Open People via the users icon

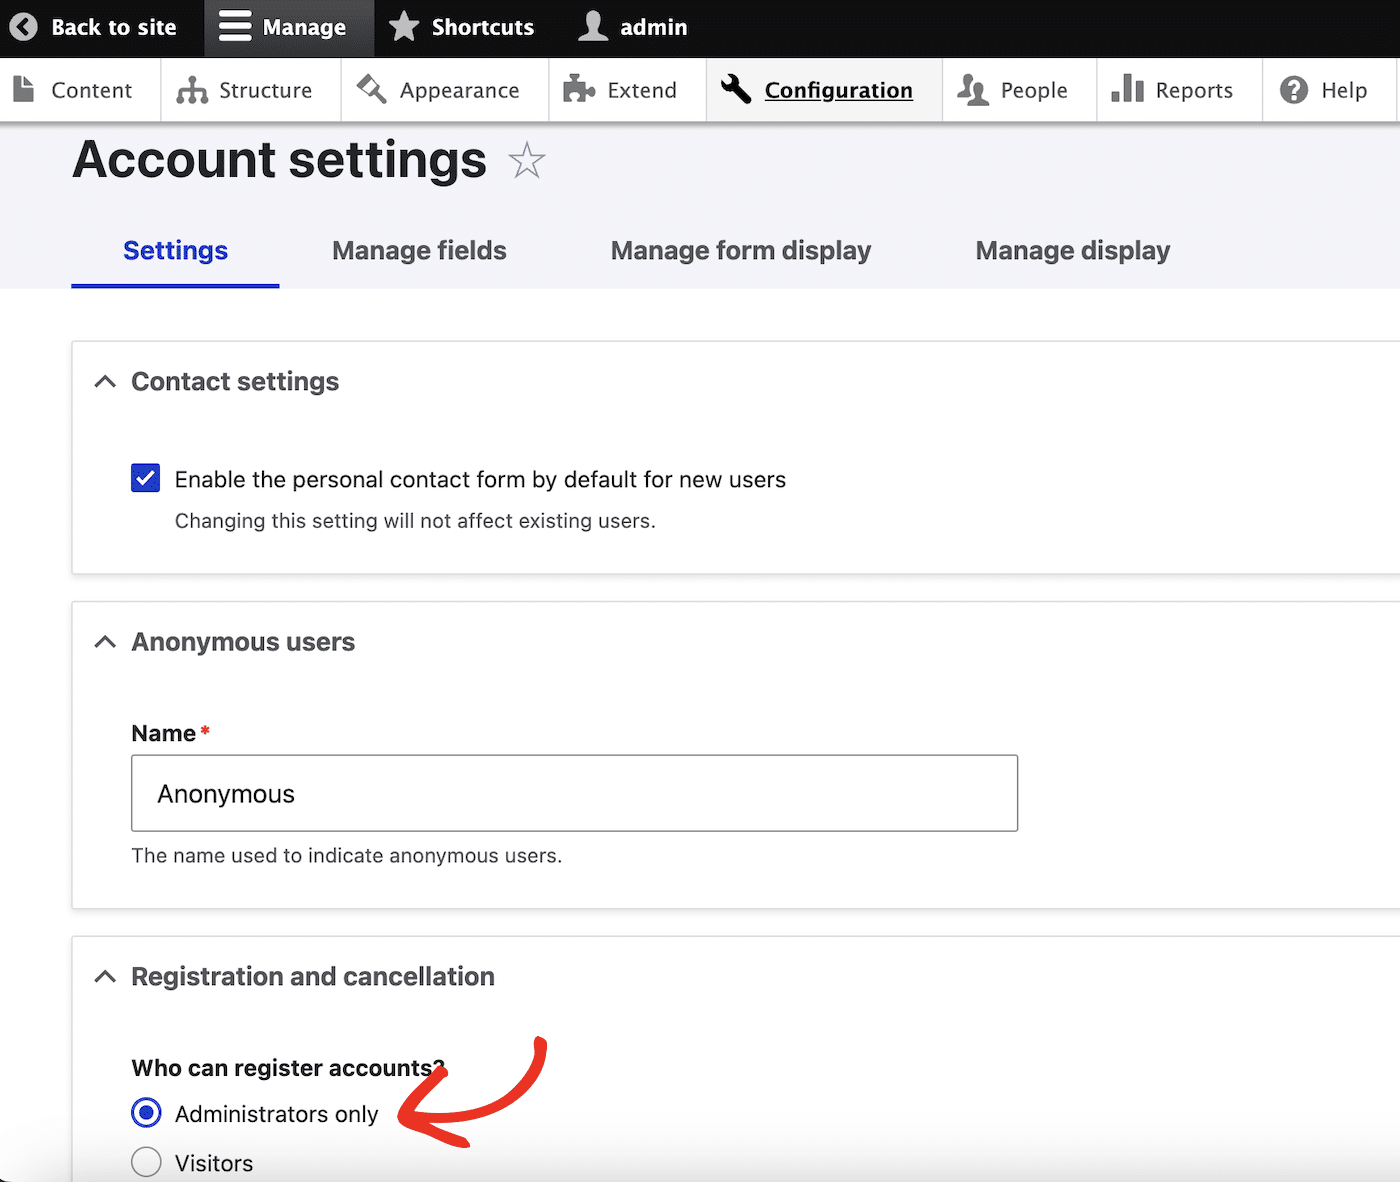[970, 89]
